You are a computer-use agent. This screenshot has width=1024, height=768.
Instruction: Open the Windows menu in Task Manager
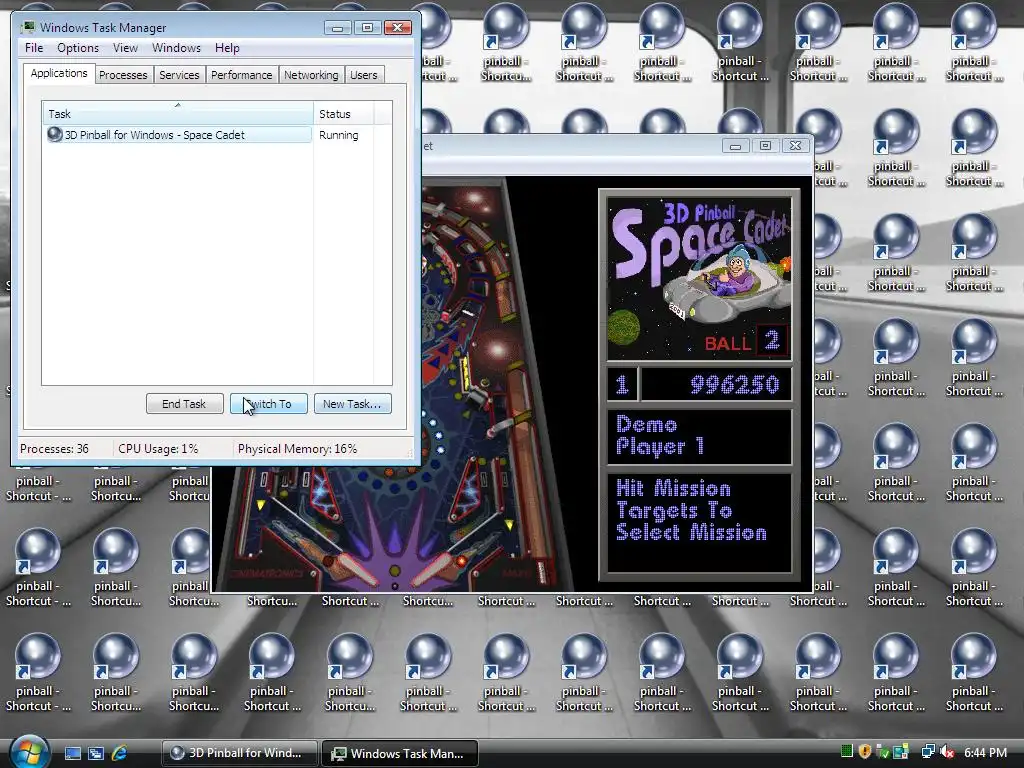pos(176,48)
